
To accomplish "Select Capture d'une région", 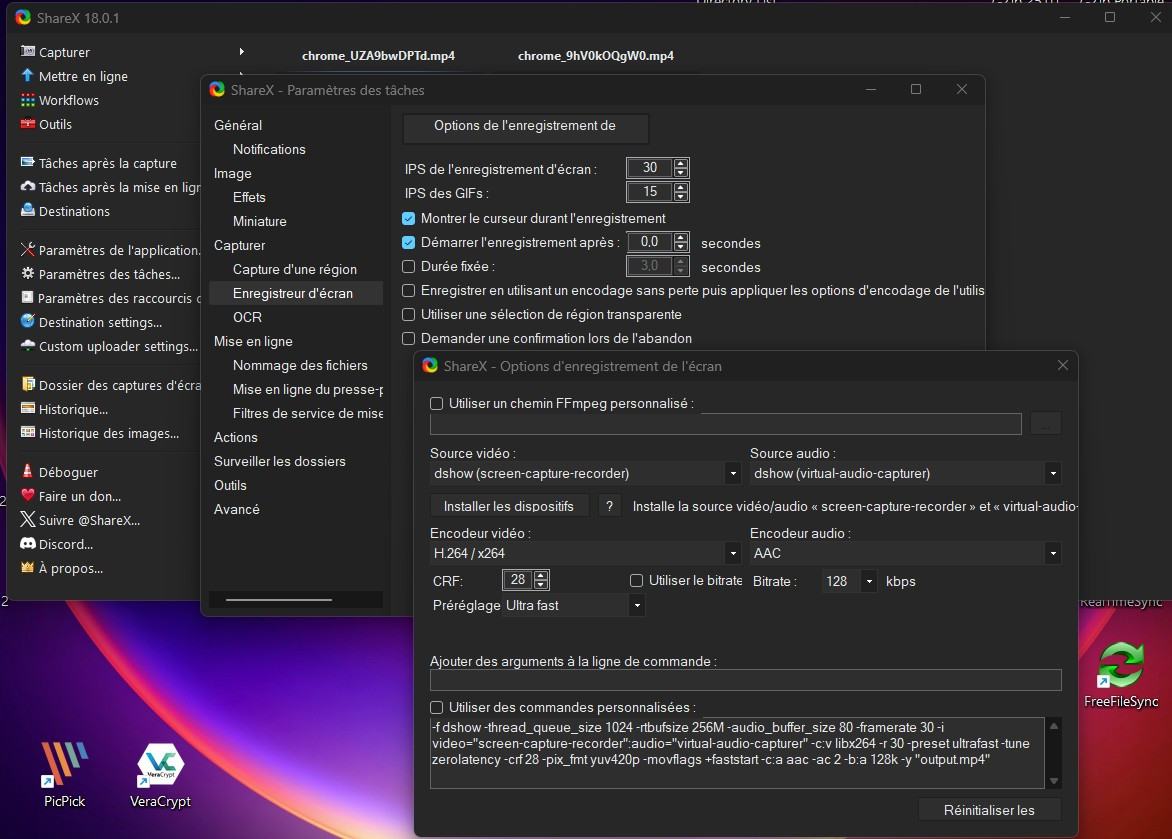I will (294, 269).
